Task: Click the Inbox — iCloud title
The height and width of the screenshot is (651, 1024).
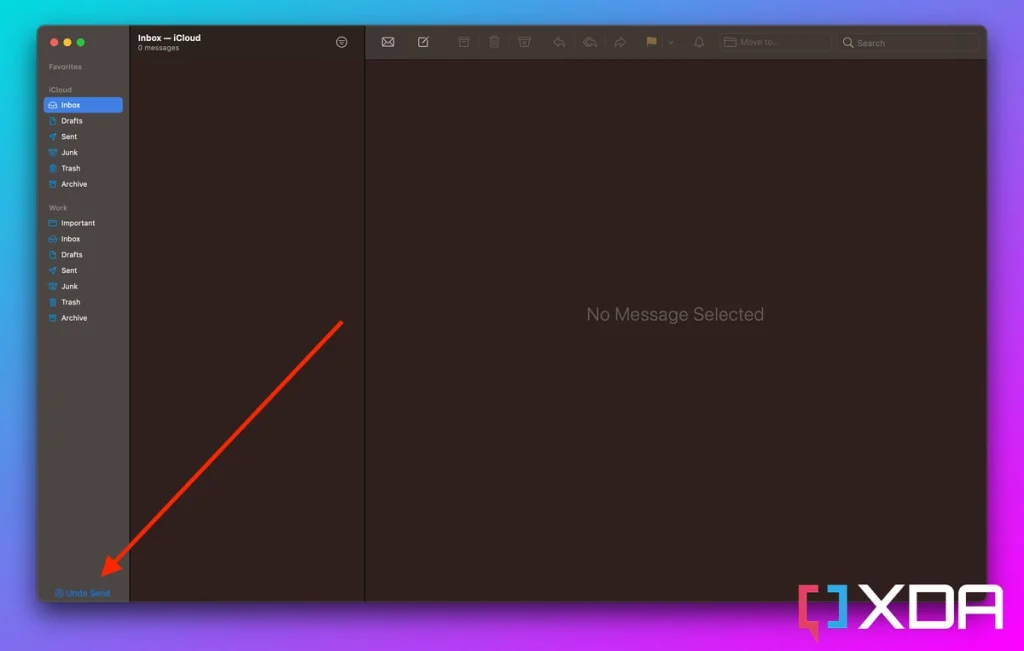Action: click(169, 38)
